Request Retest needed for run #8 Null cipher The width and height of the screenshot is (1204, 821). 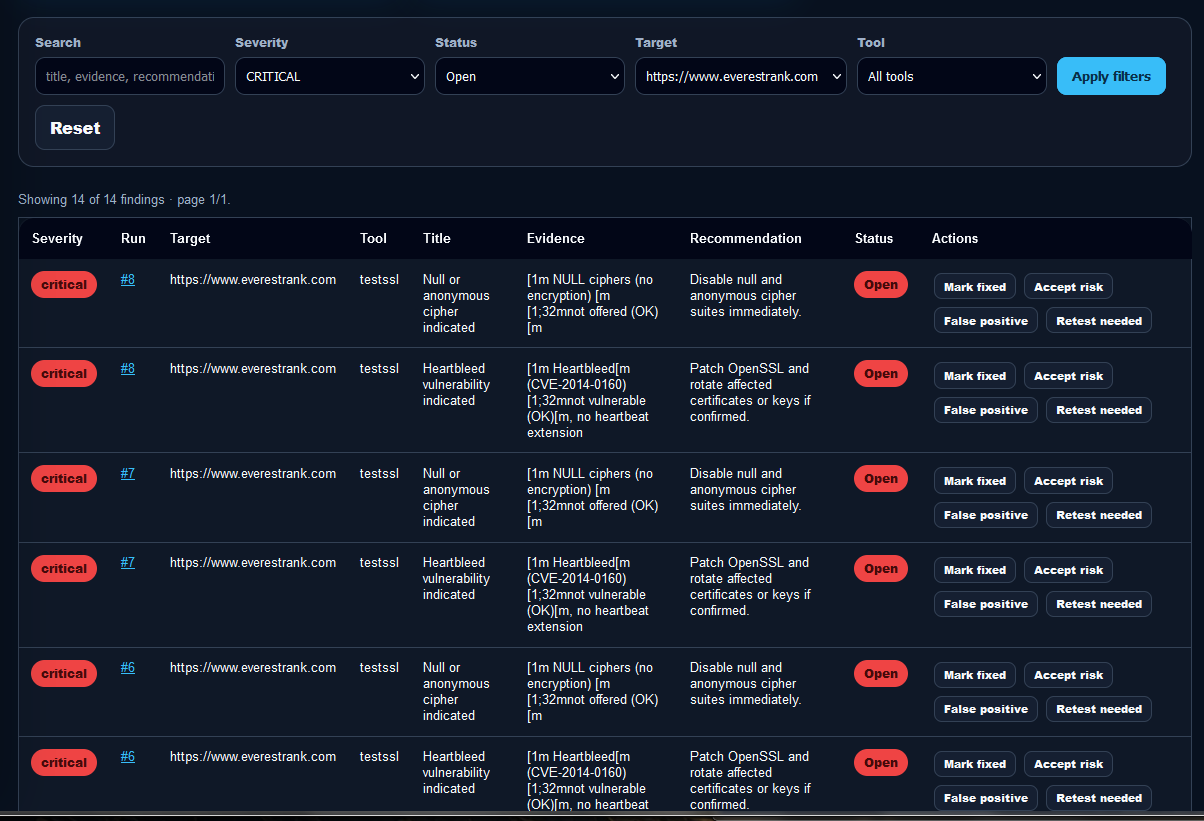pos(1099,321)
